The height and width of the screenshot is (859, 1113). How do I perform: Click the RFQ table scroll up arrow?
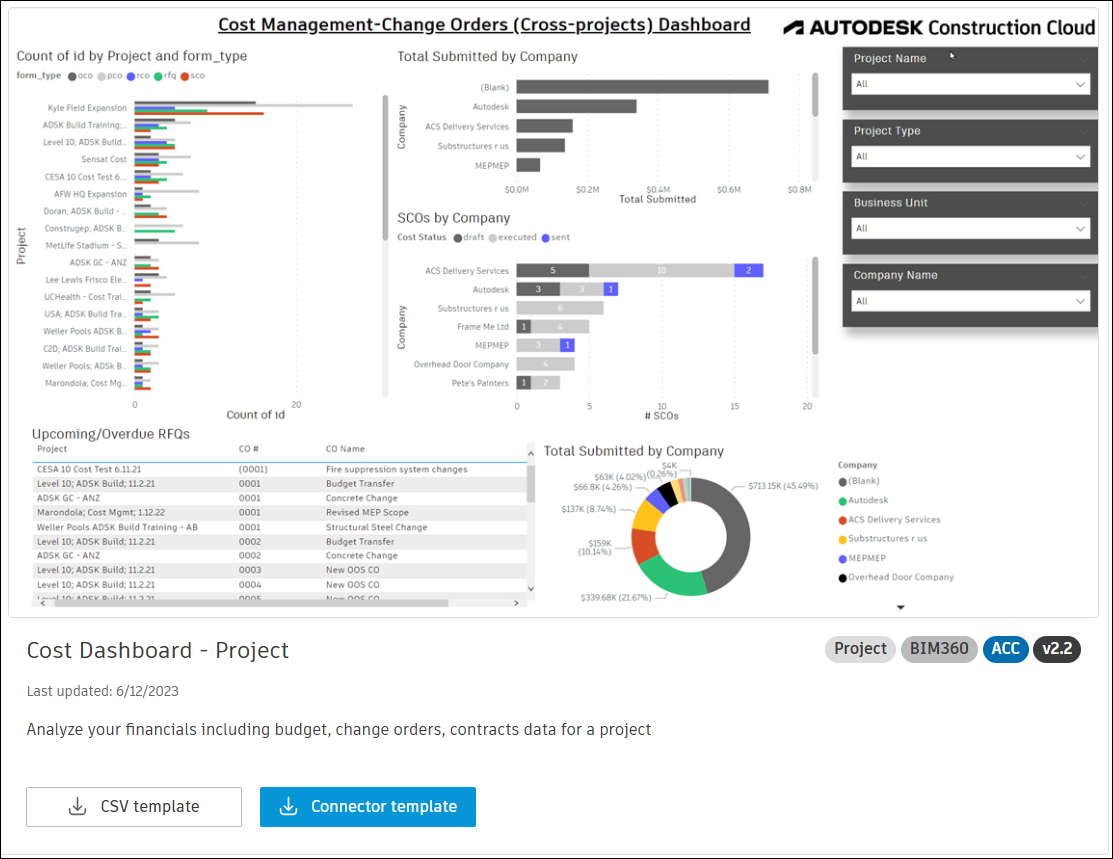point(530,453)
